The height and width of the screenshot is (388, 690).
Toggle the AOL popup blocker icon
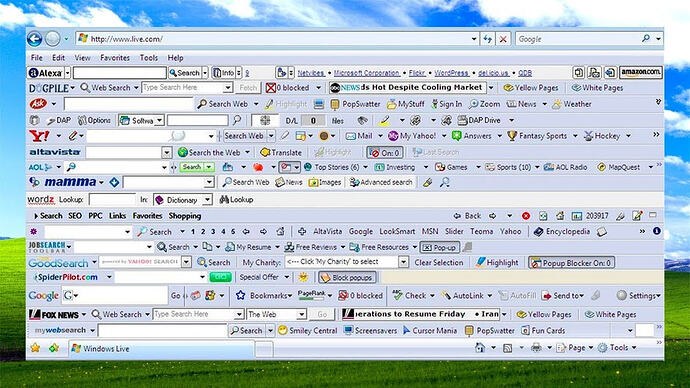tap(286, 167)
